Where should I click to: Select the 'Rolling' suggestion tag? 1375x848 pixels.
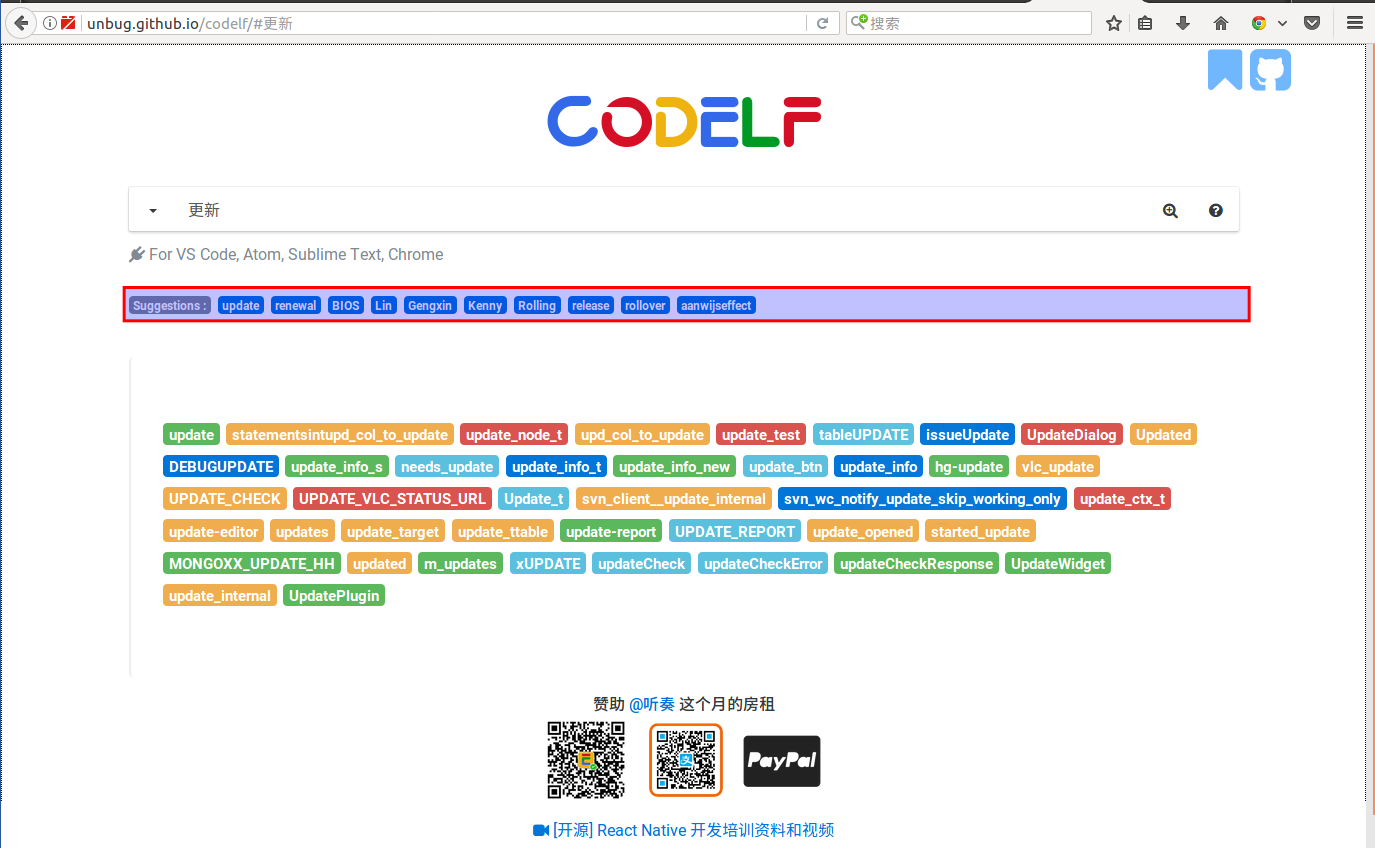click(x=537, y=305)
